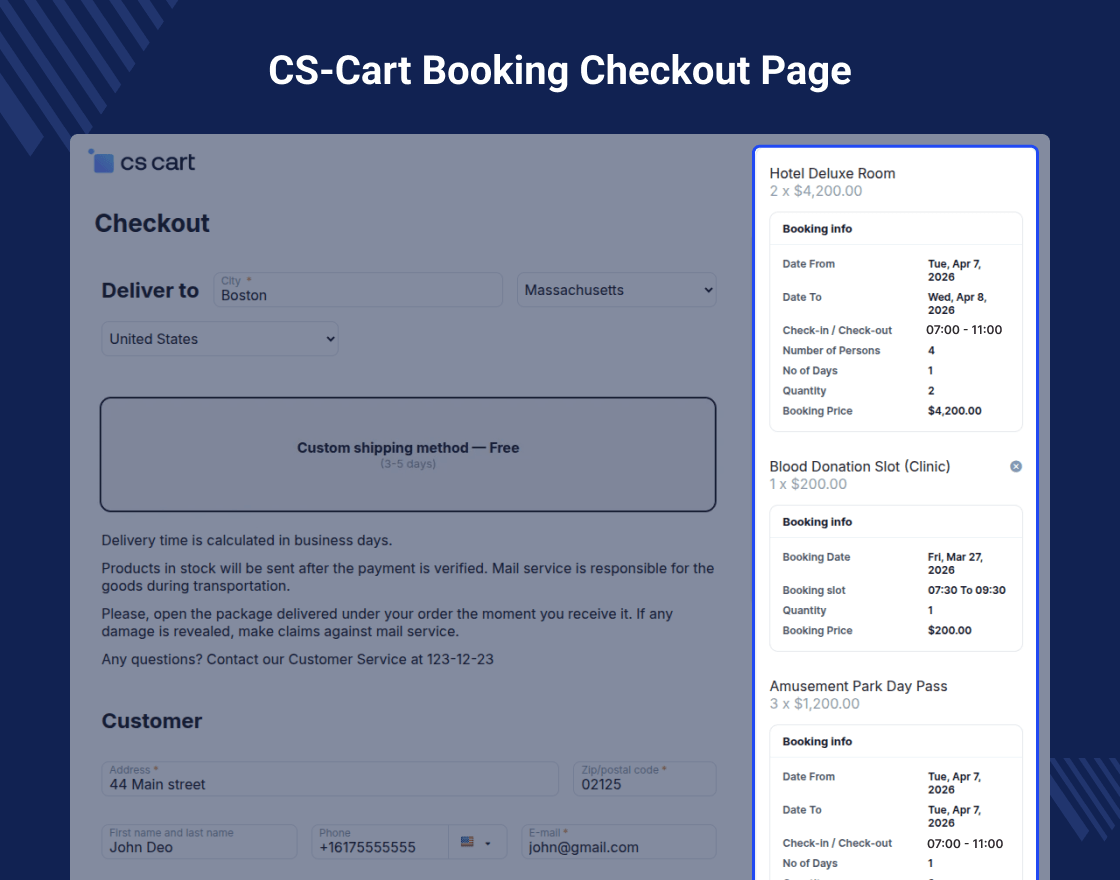Edit the E-mail field john@gmail.com
1120x880 pixels.
[x=619, y=841]
